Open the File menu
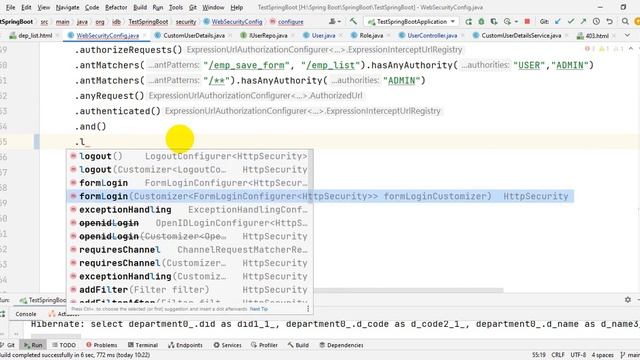This screenshot has width=640, height=360. 10,7
